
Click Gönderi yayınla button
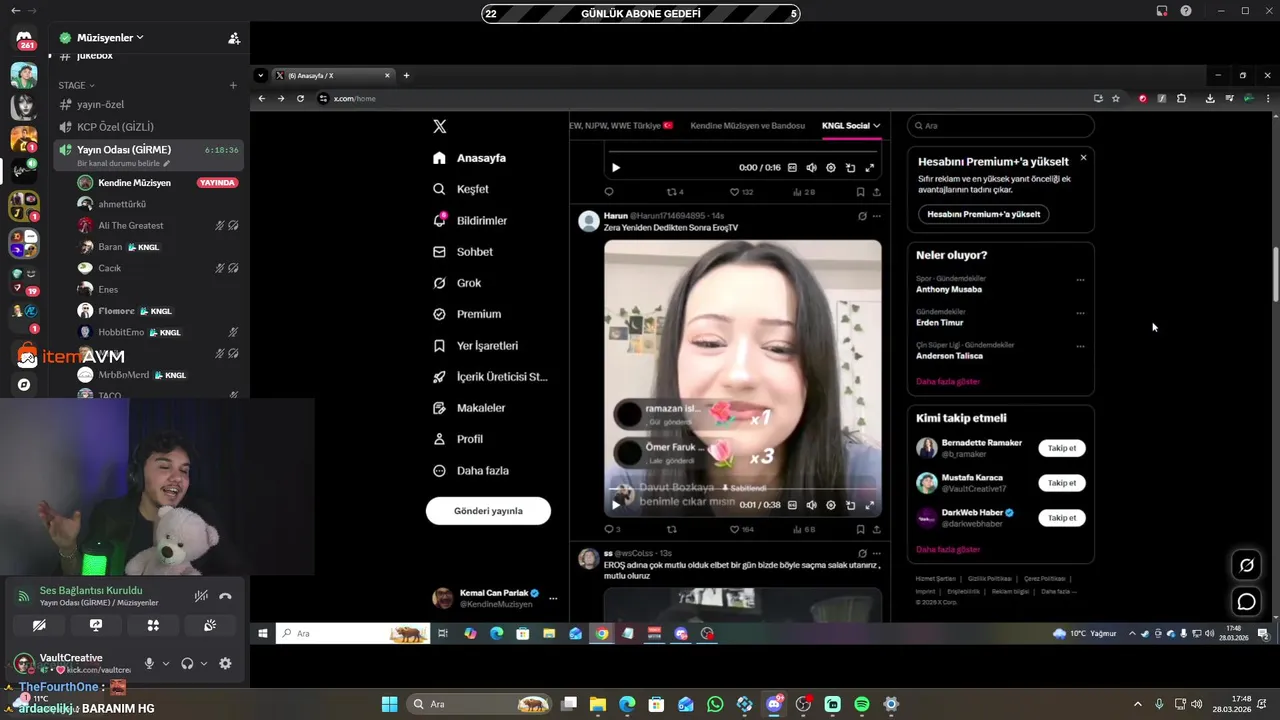[488, 511]
